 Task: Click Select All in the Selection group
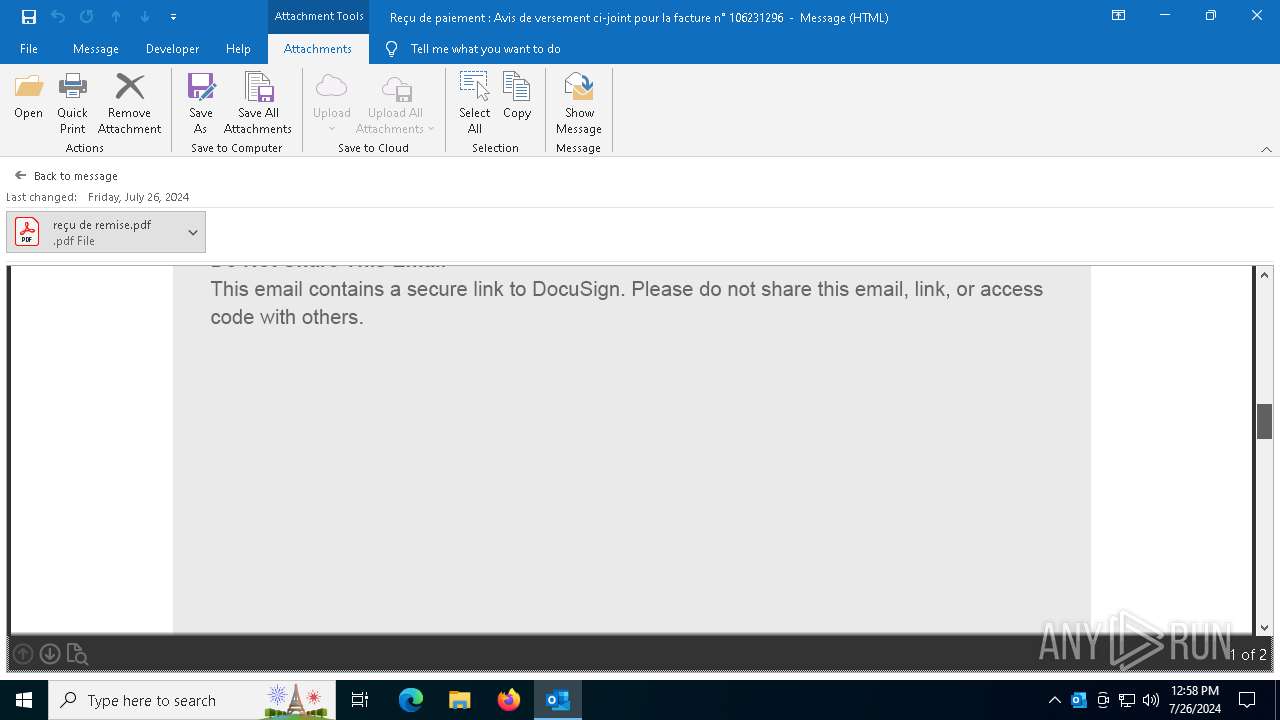coord(475,103)
